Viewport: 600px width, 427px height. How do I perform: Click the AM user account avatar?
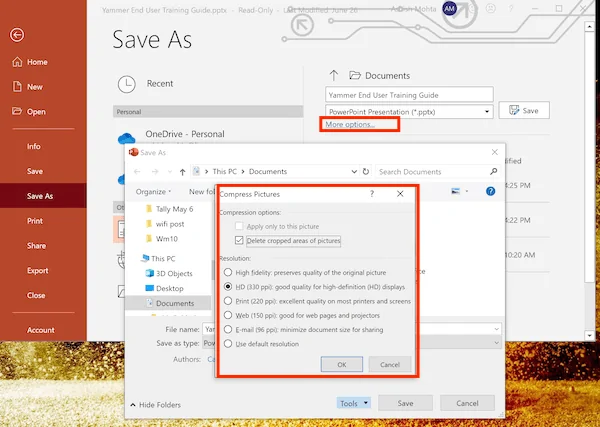click(449, 8)
